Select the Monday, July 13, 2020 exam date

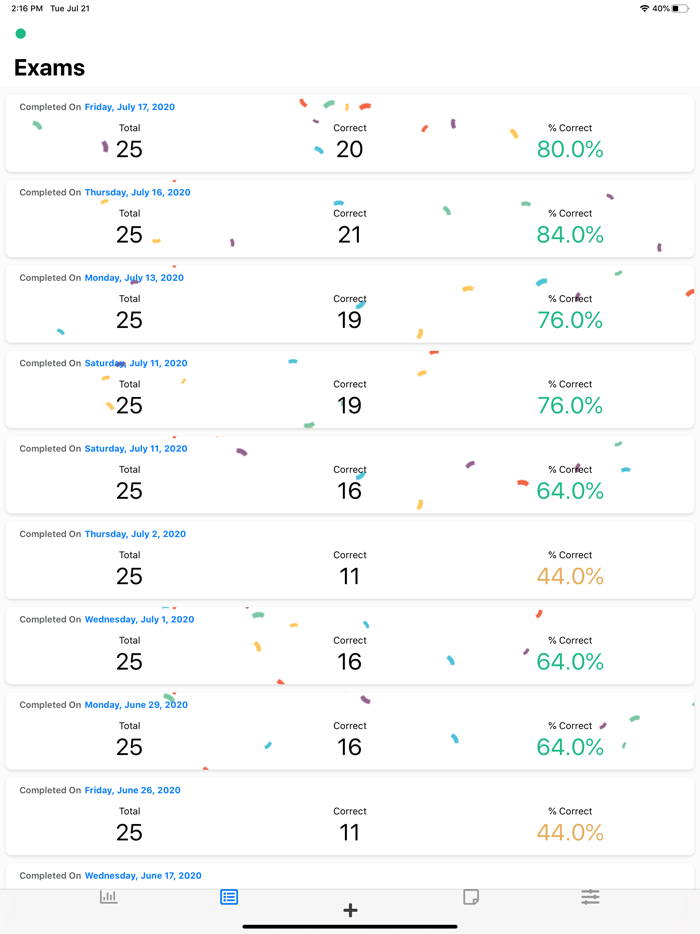(134, 278)
